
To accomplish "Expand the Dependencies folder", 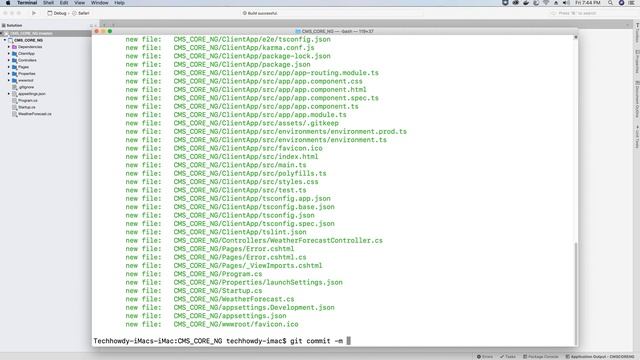I will [x=9, y=47].
